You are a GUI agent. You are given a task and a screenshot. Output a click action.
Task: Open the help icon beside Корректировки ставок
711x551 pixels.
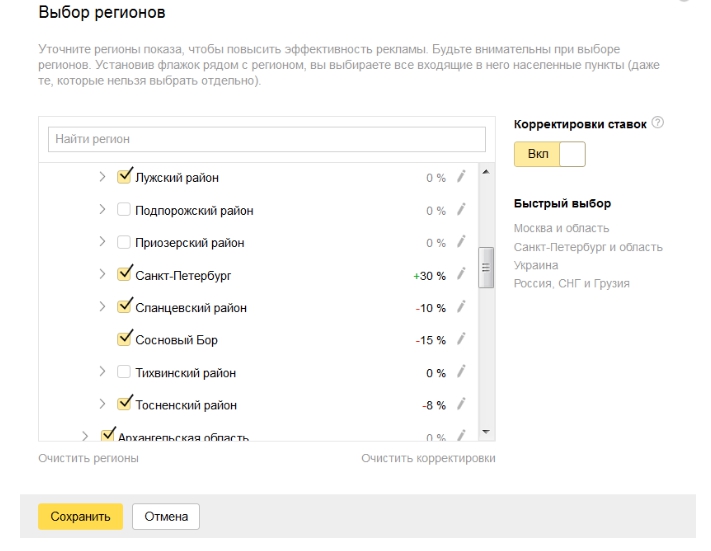point(658,124)
